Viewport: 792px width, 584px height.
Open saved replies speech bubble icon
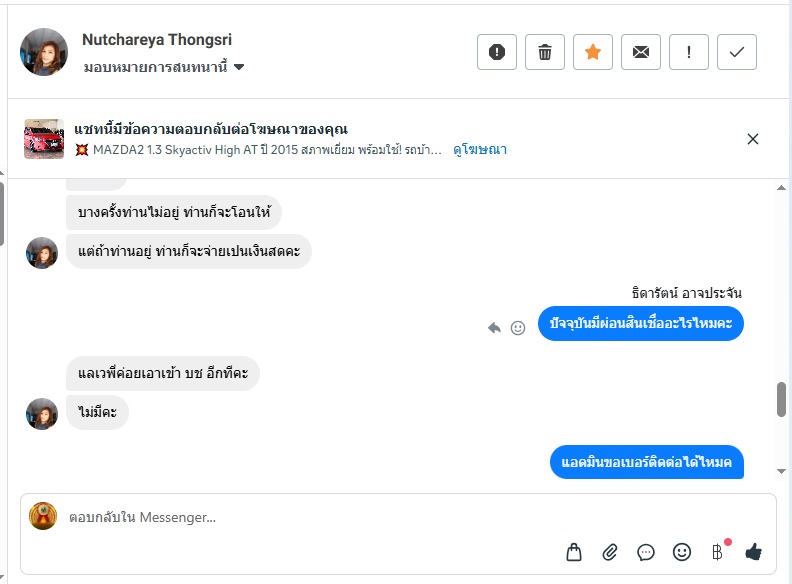646,551
